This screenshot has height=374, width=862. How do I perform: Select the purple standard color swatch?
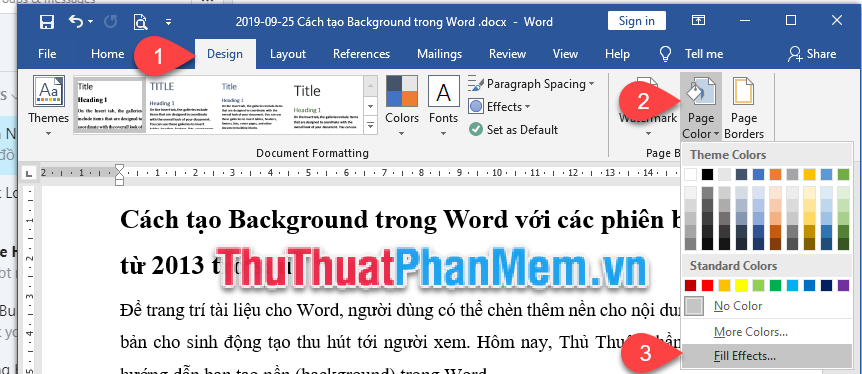(x=843, y=285)
